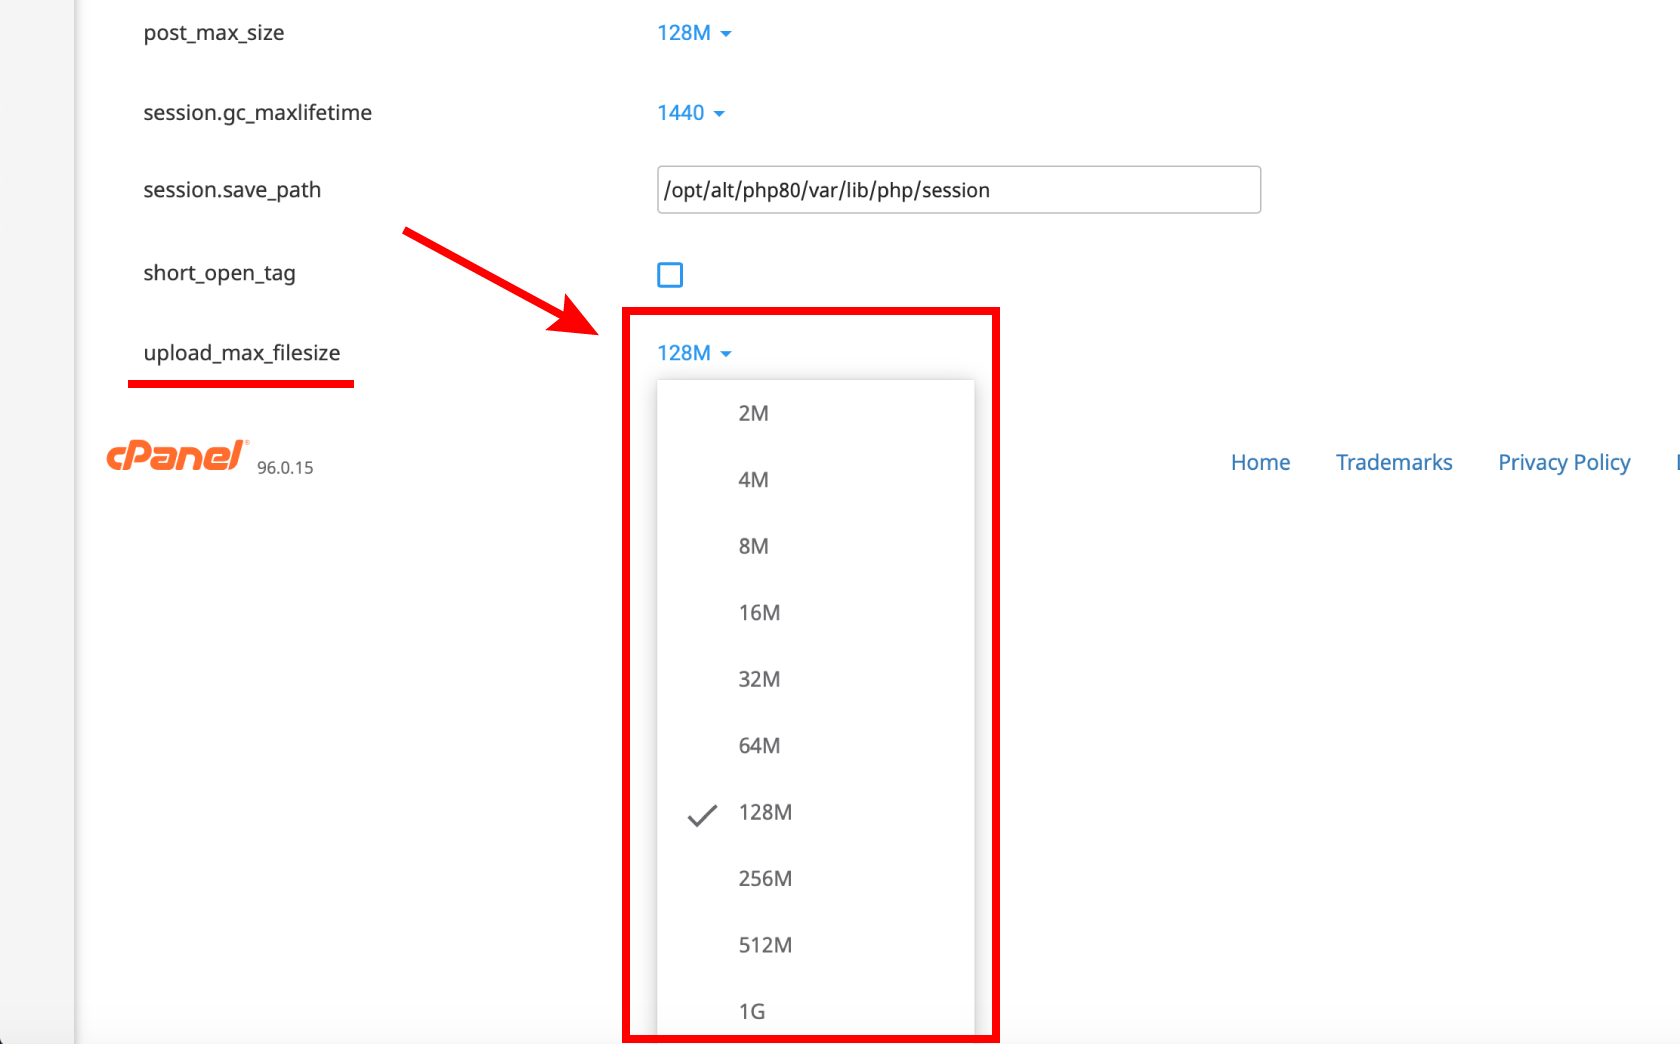Select the checked 128M option
Screen dimensions: 1680x1044
click(815, 812)
